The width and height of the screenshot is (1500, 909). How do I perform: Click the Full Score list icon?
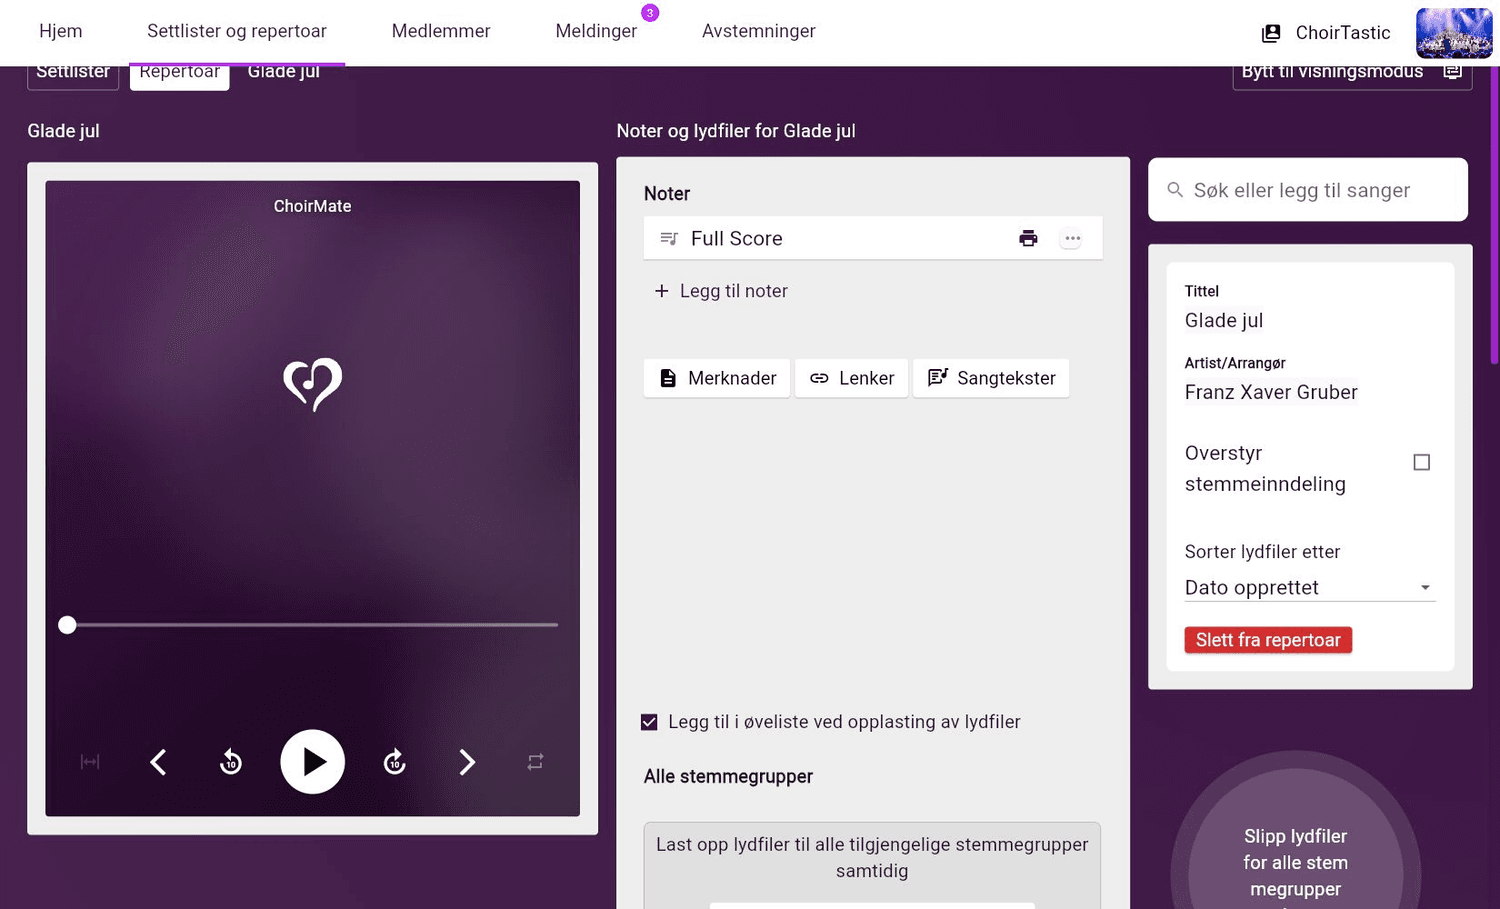[669, 238]
